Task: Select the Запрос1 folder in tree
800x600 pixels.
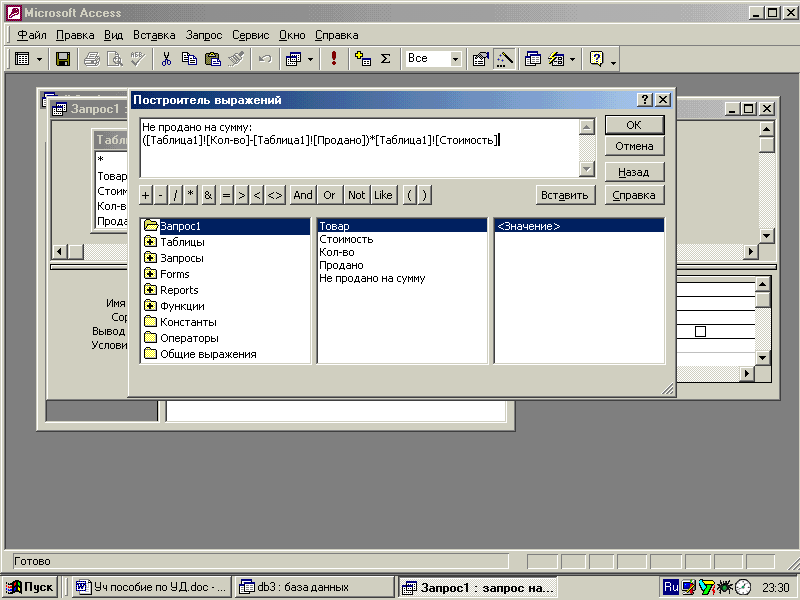Action: (x=180, y=226)
